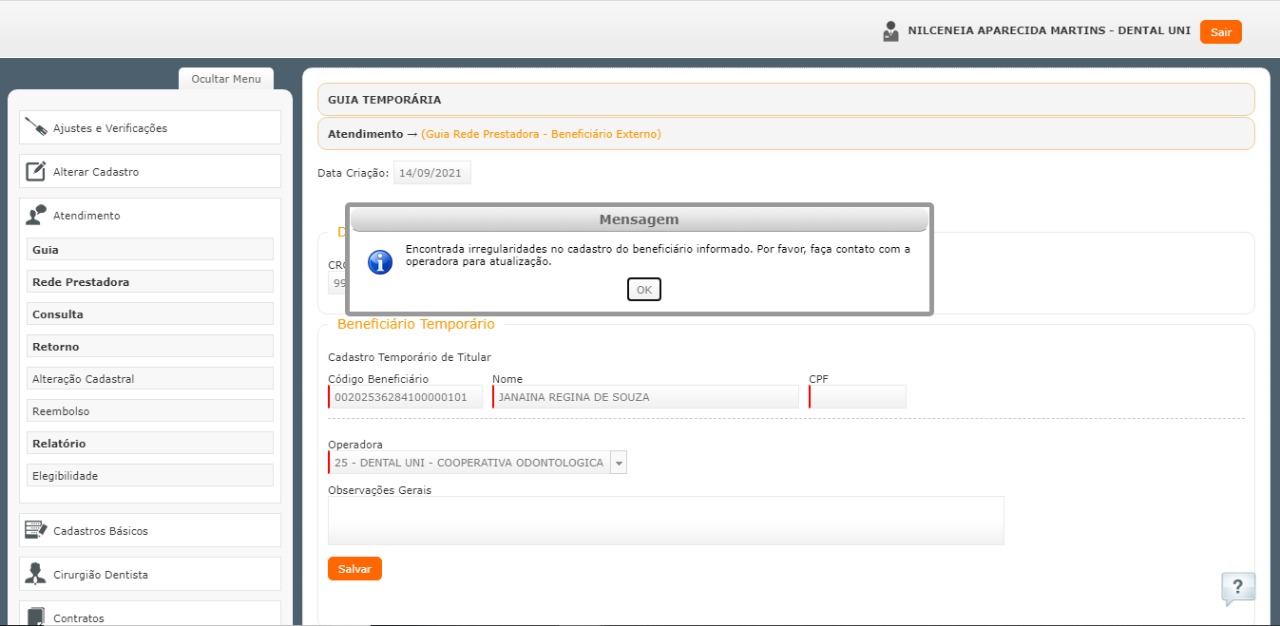Click the Data Criação date field
Viewport: 1280px width, 626px height.
pyautogui.click(x=432, y=173)
